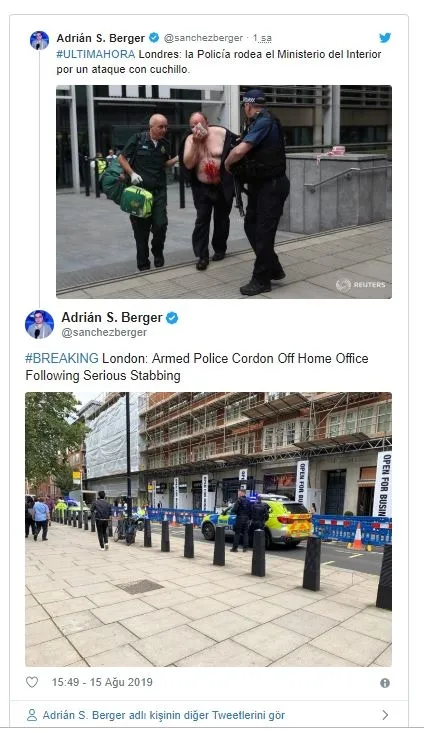Open the @sanchezberger handle under the lower name
This screenshot has width=424, height=733.
[x=104, y=332]
